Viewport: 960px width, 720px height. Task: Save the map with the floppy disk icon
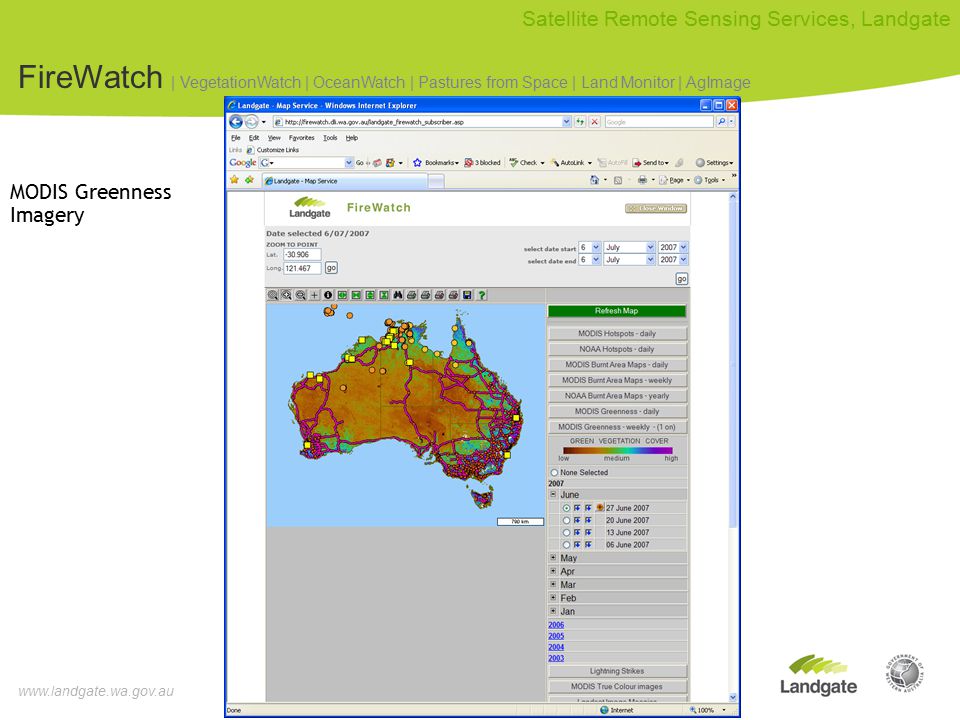[x=467, y=295]
